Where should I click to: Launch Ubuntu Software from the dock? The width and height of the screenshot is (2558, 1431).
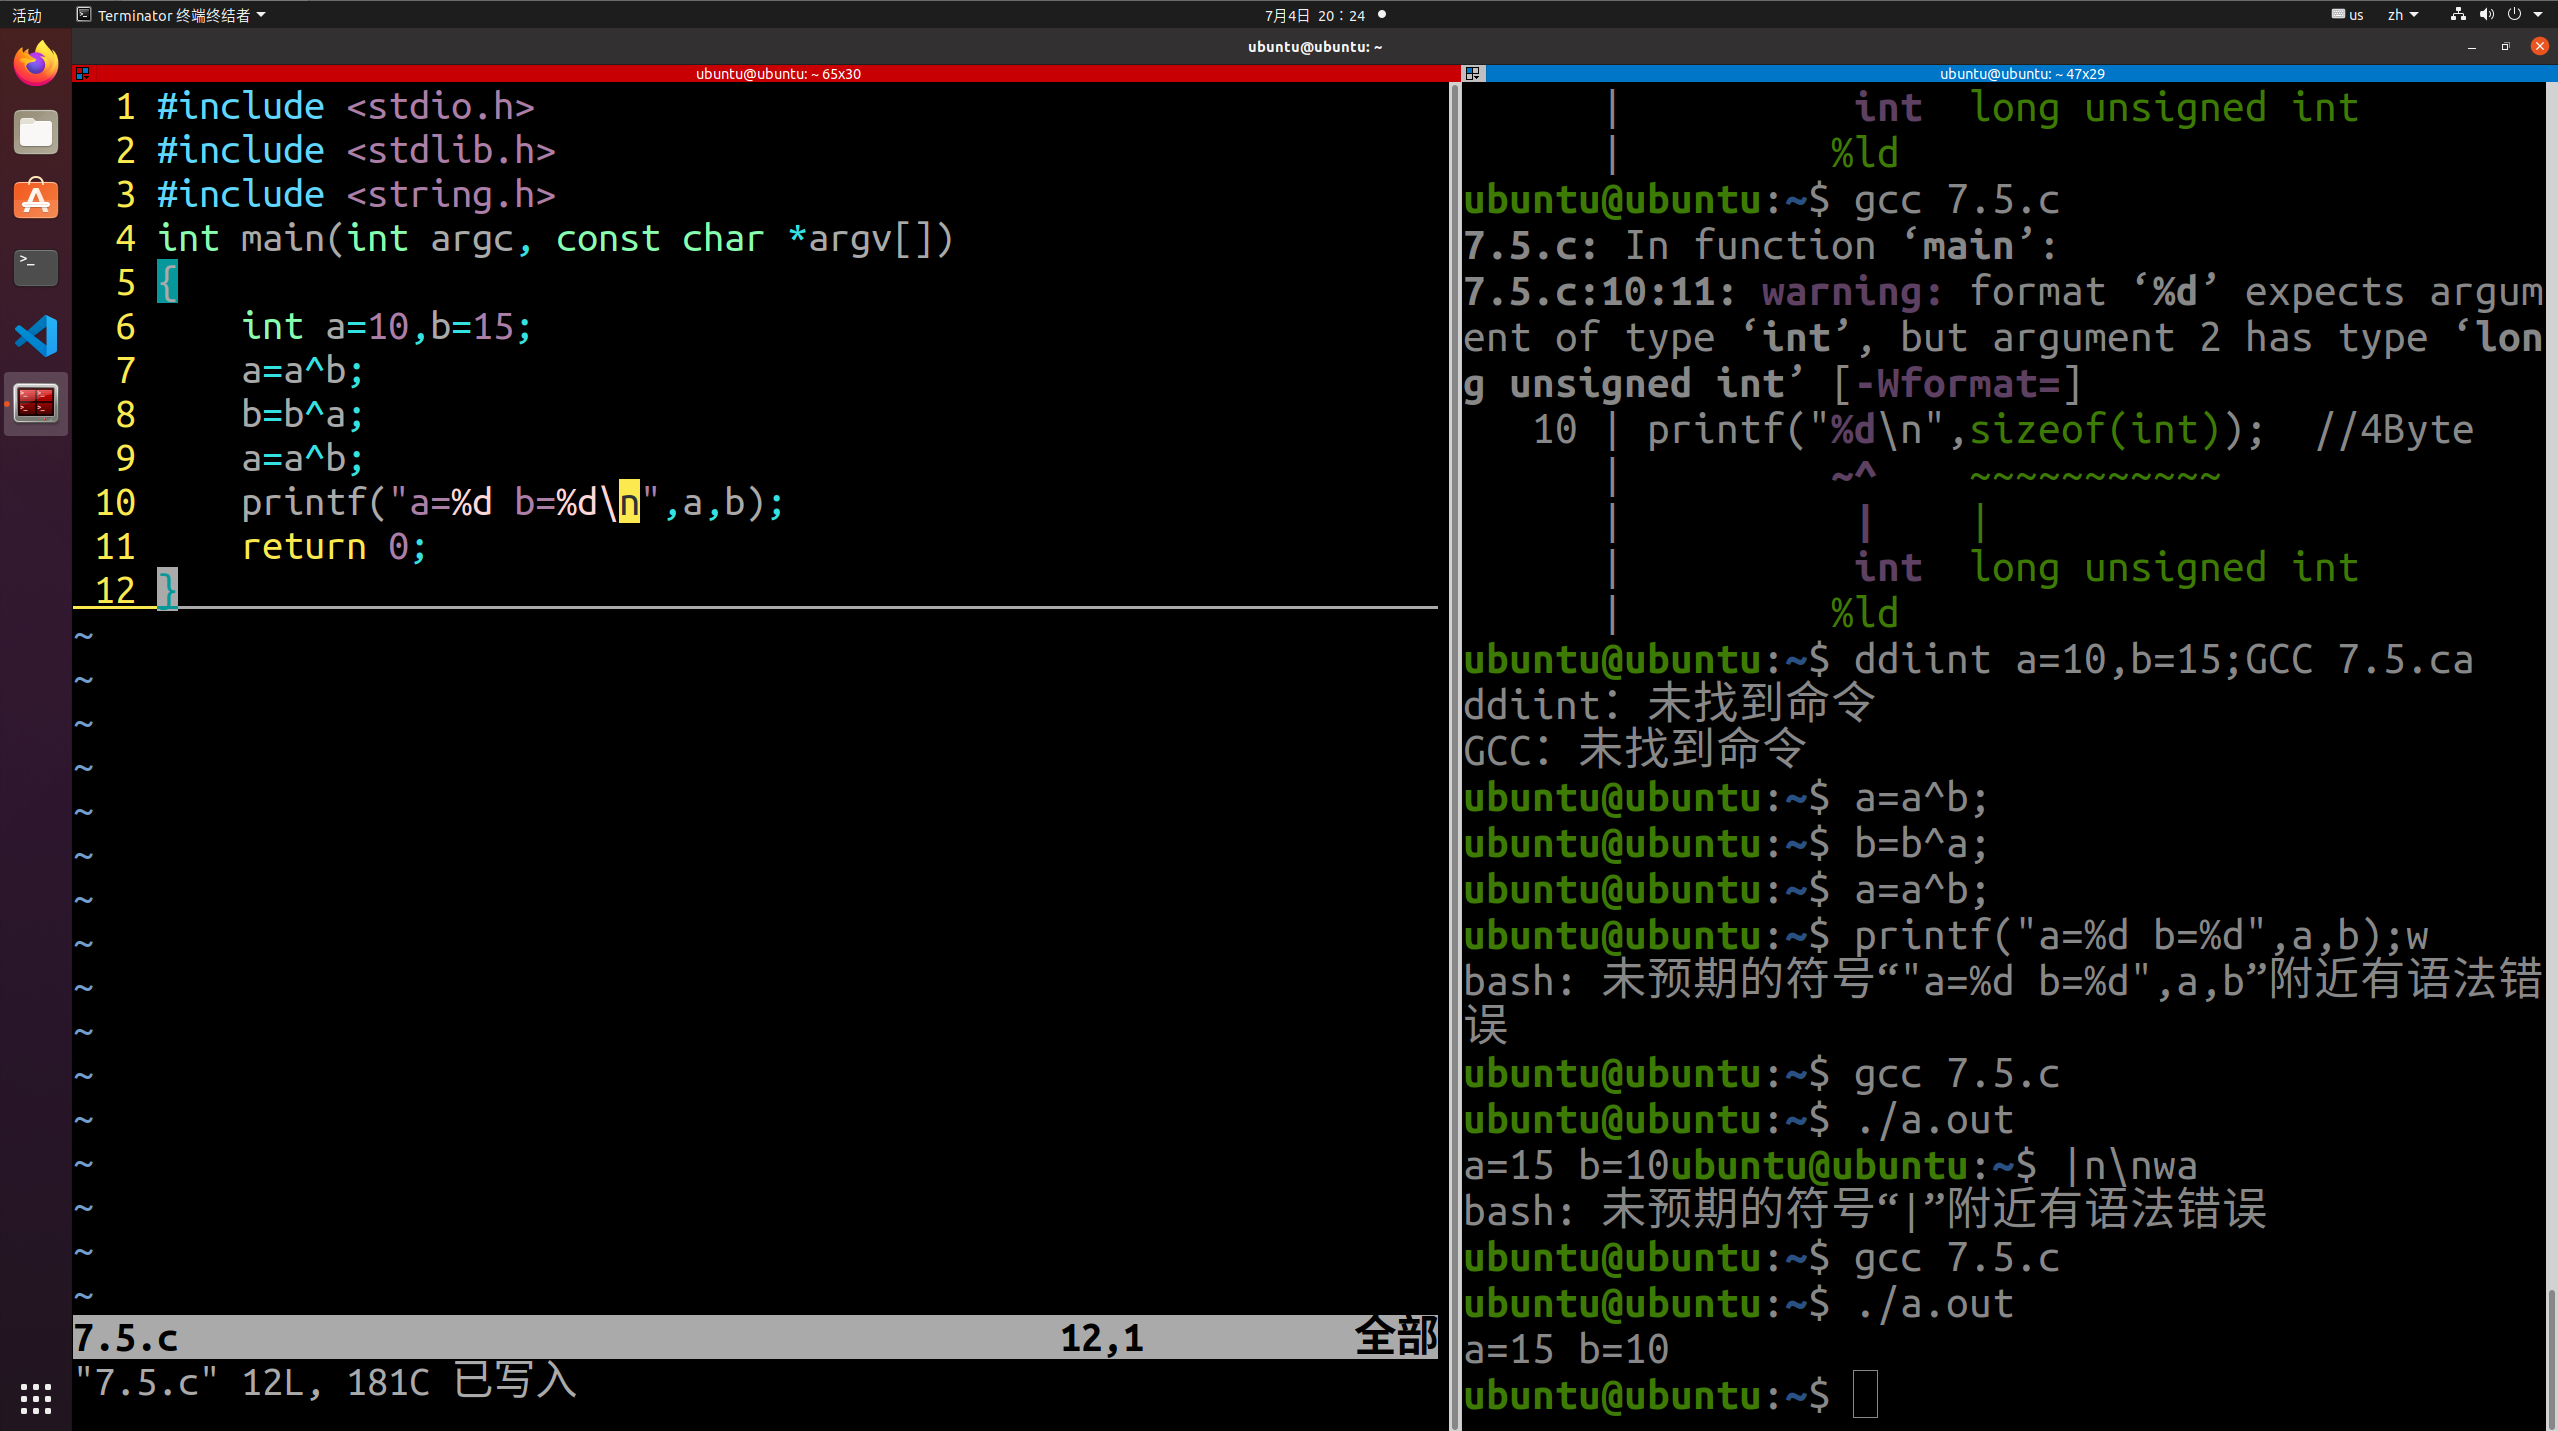pyautogui.click(x=36, y=199)
